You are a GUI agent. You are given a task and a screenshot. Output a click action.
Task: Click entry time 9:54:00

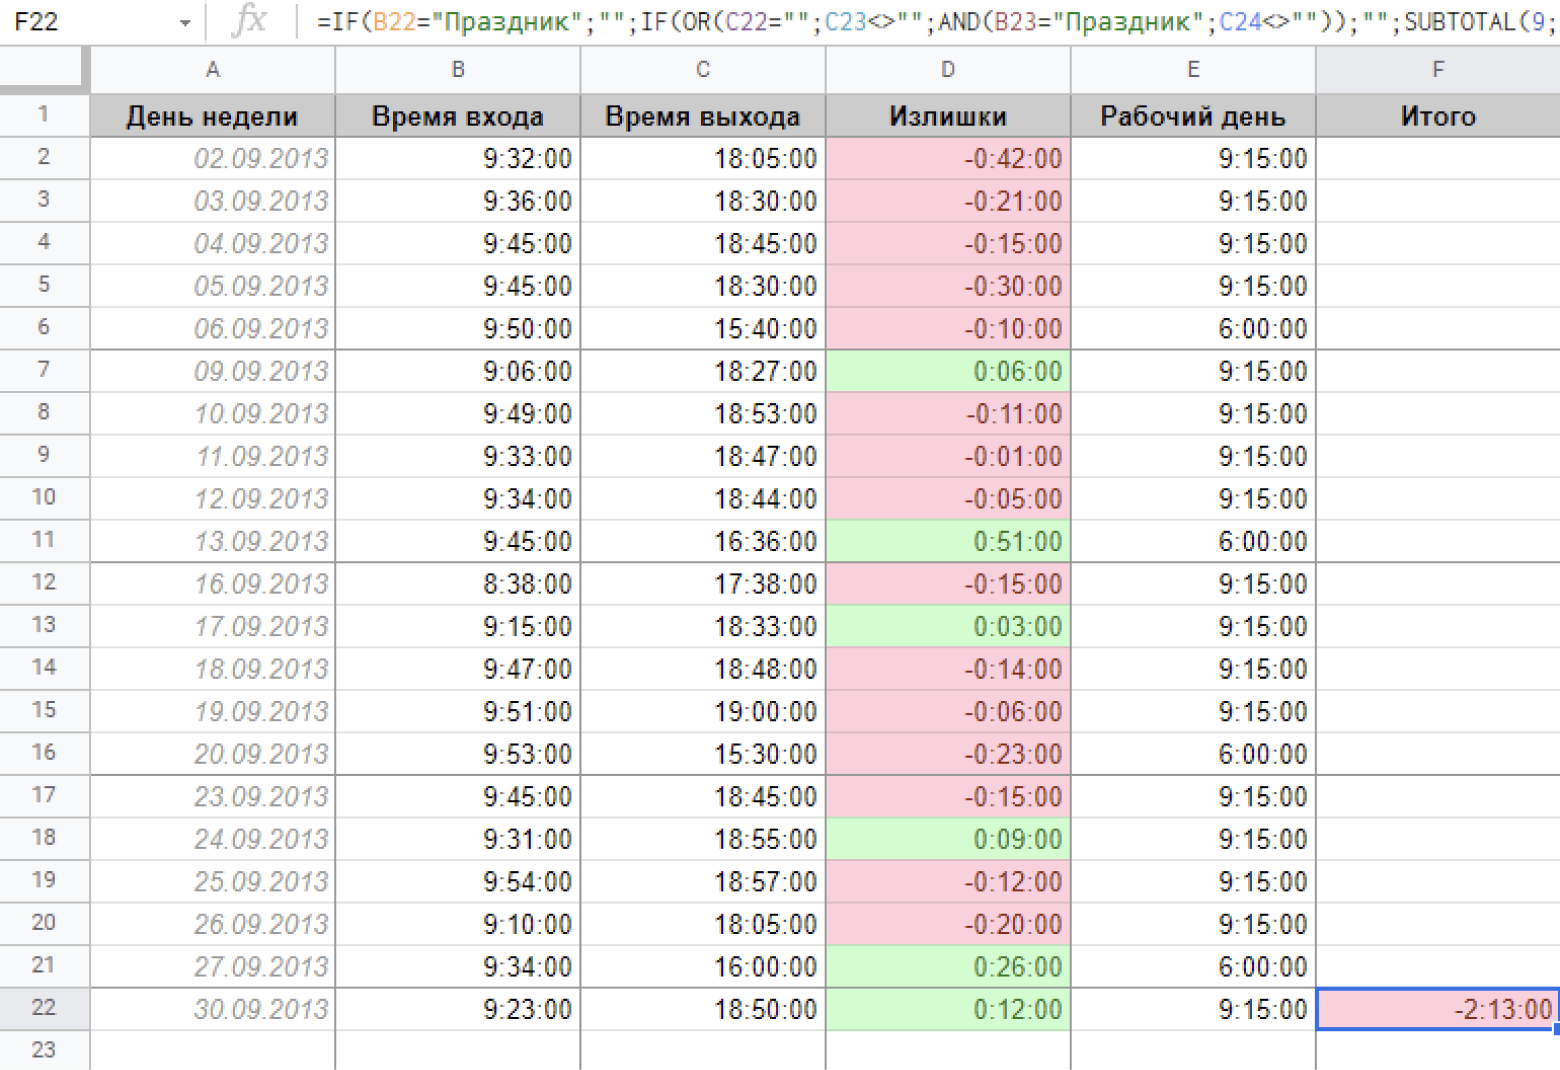[x=458, y=882]
